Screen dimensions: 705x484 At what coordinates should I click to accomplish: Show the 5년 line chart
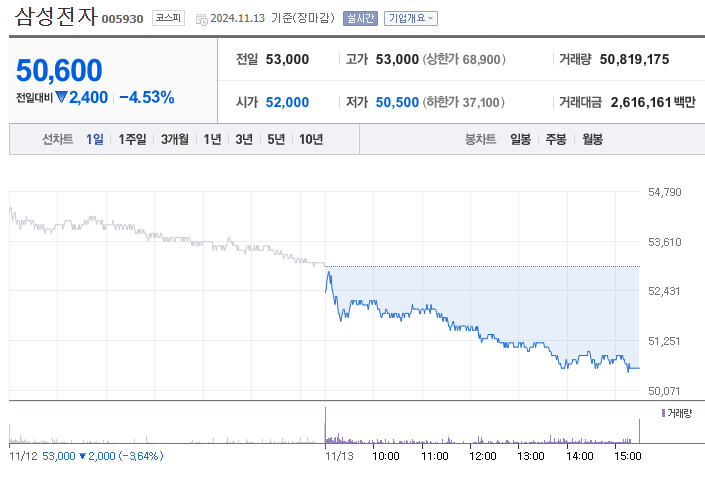(x=276, y=139)
